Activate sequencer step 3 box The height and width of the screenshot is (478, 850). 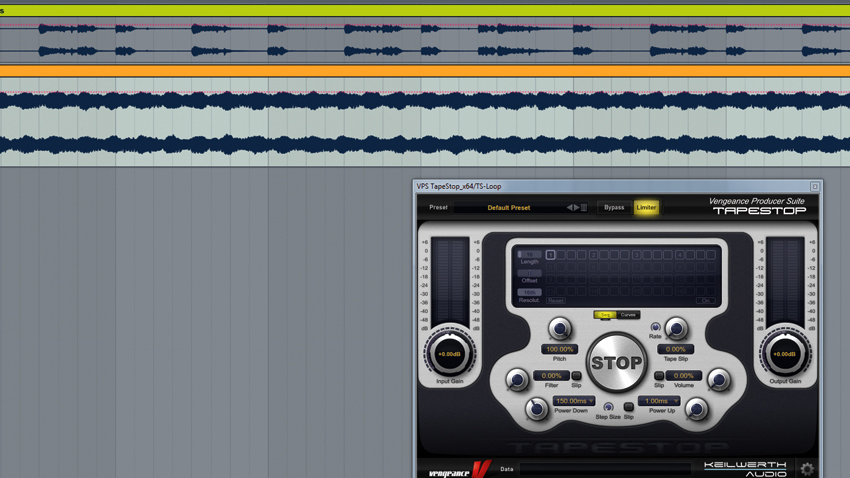(x=636, y=255)
